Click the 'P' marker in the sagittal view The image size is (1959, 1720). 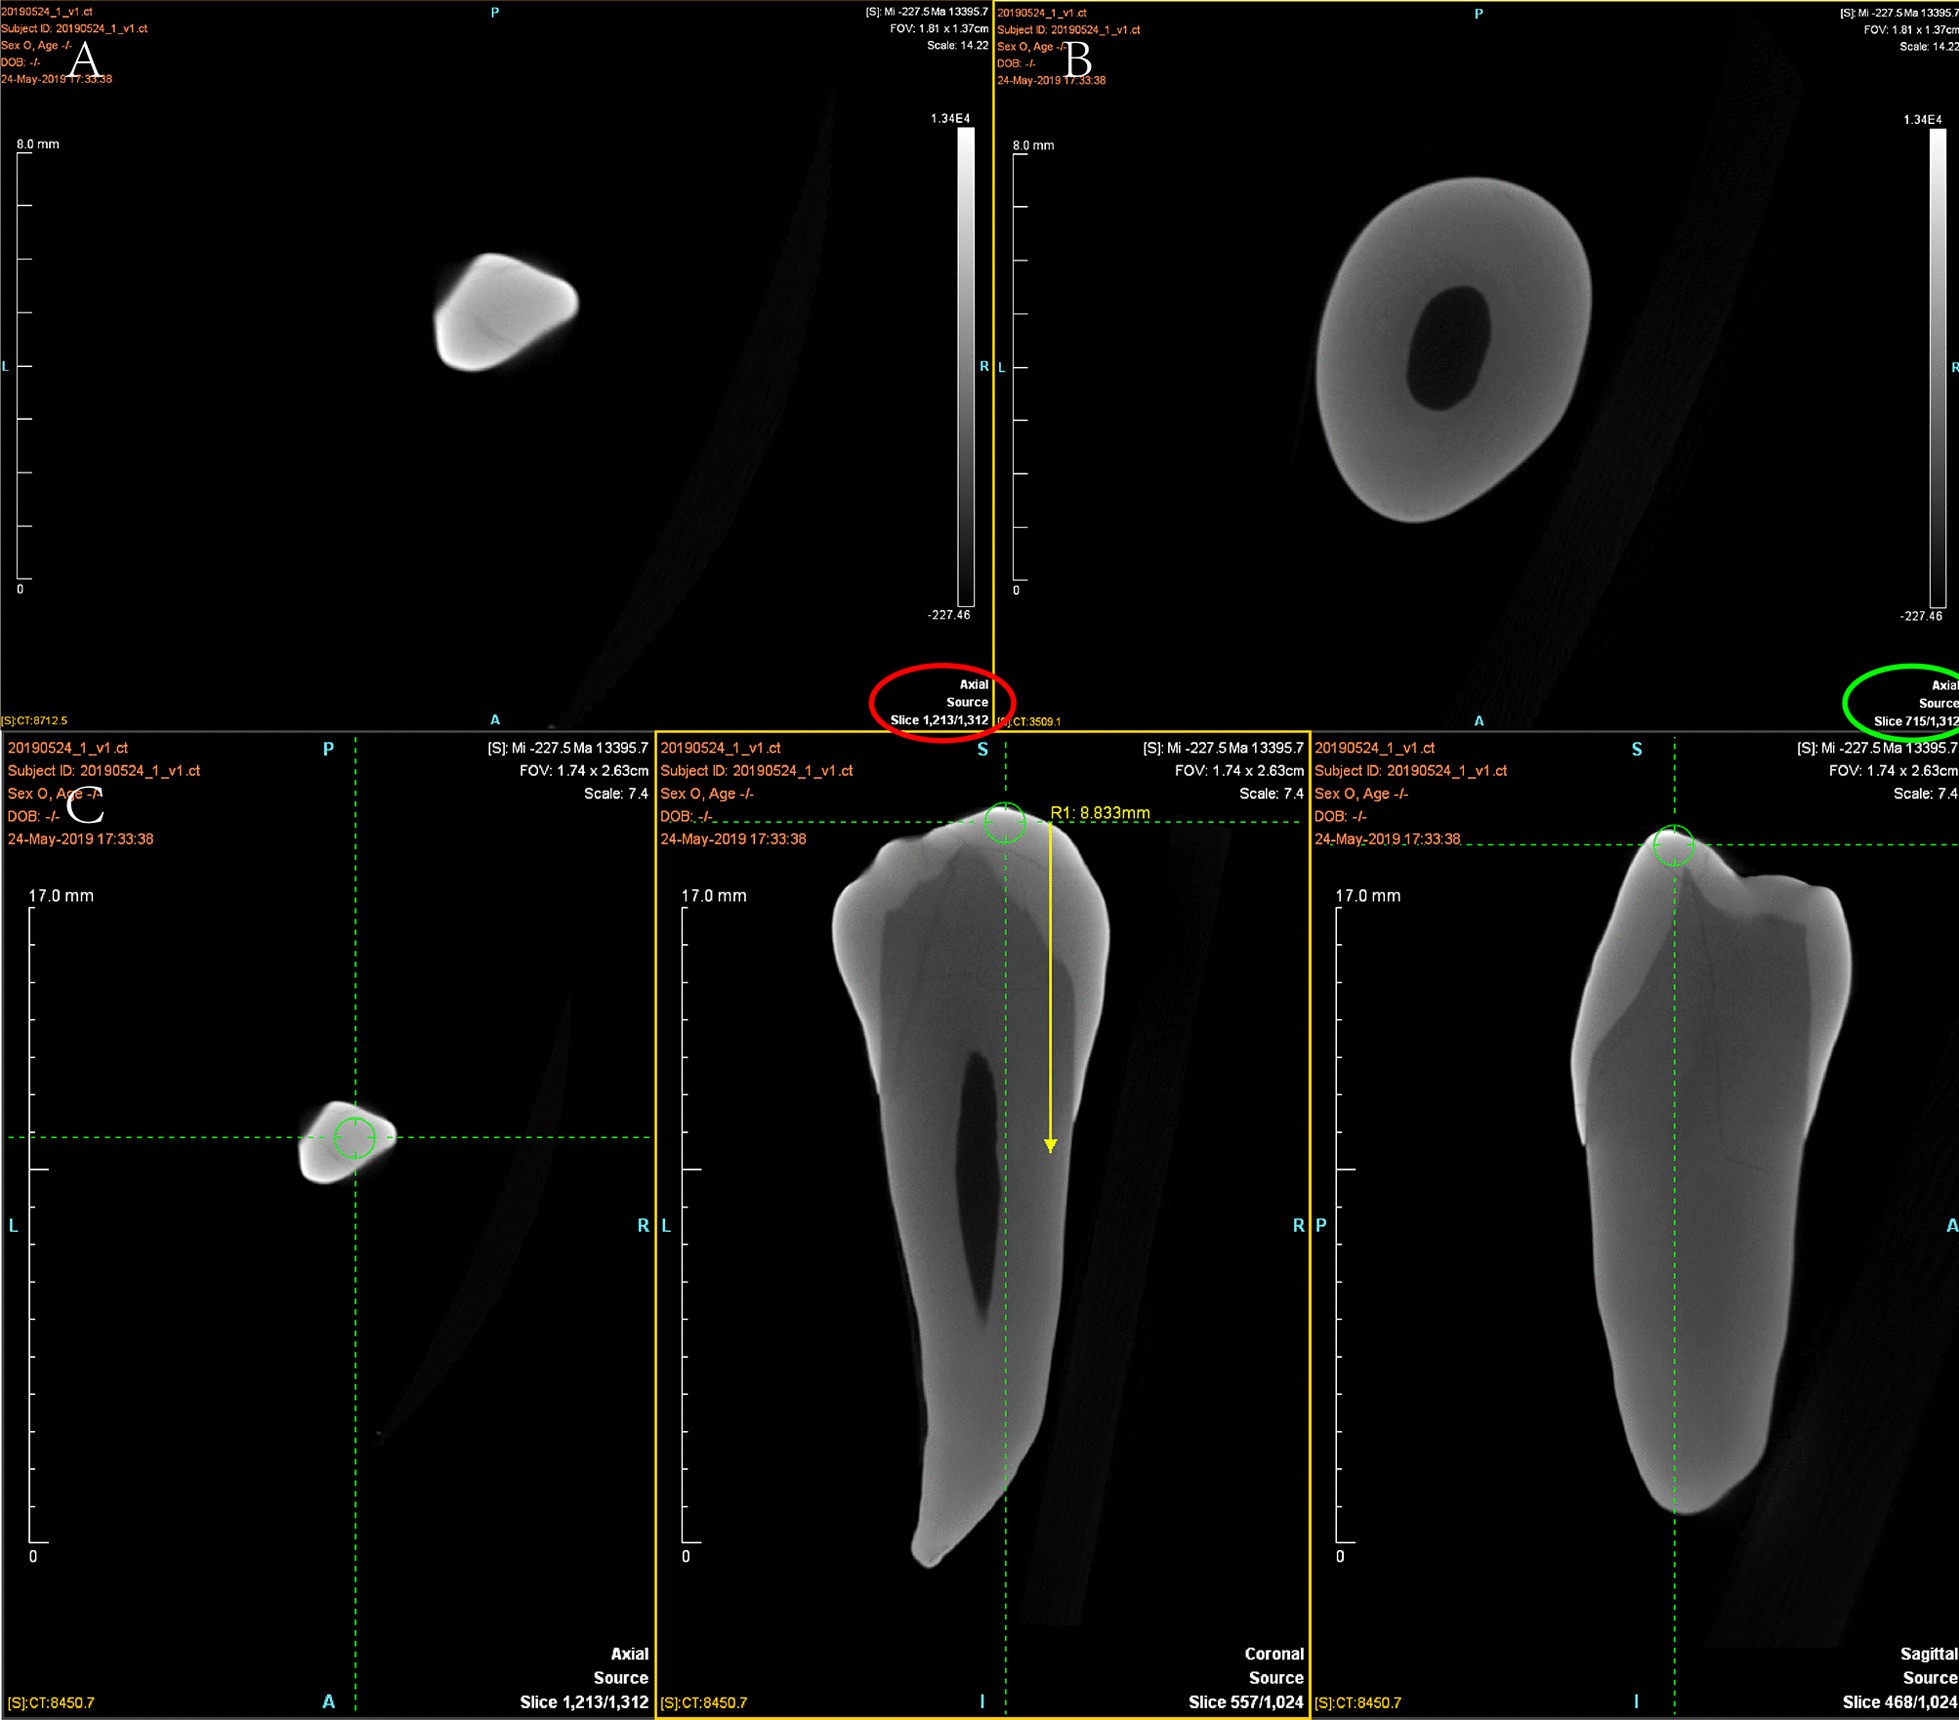[x=1321, y=1225]
